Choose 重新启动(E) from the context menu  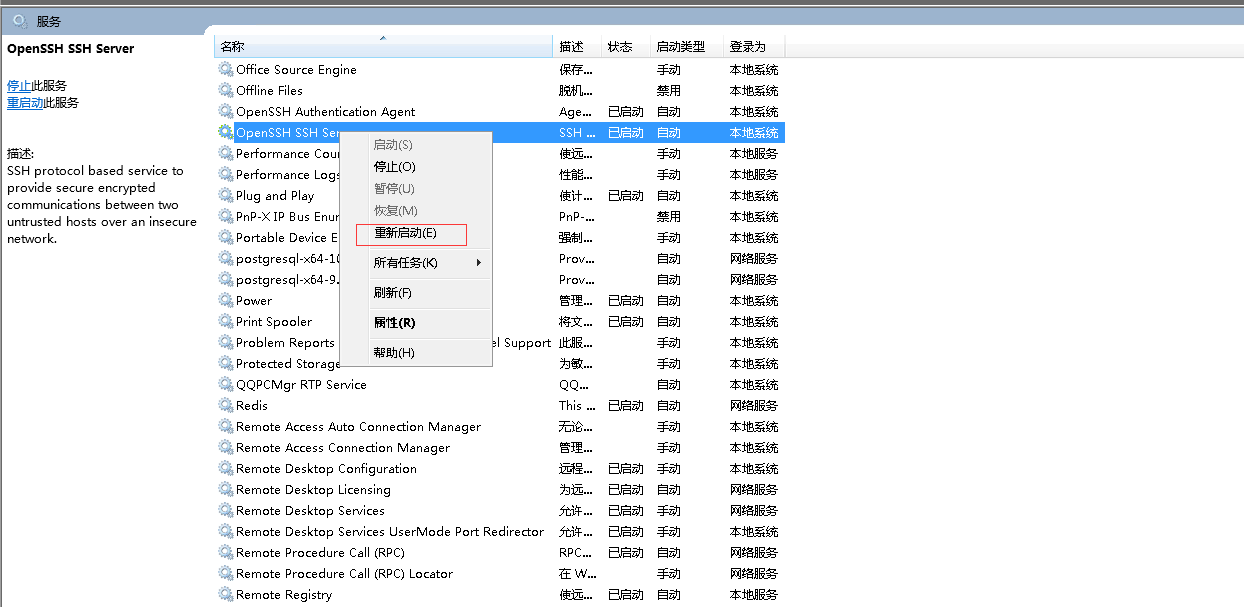pos(405,234)
